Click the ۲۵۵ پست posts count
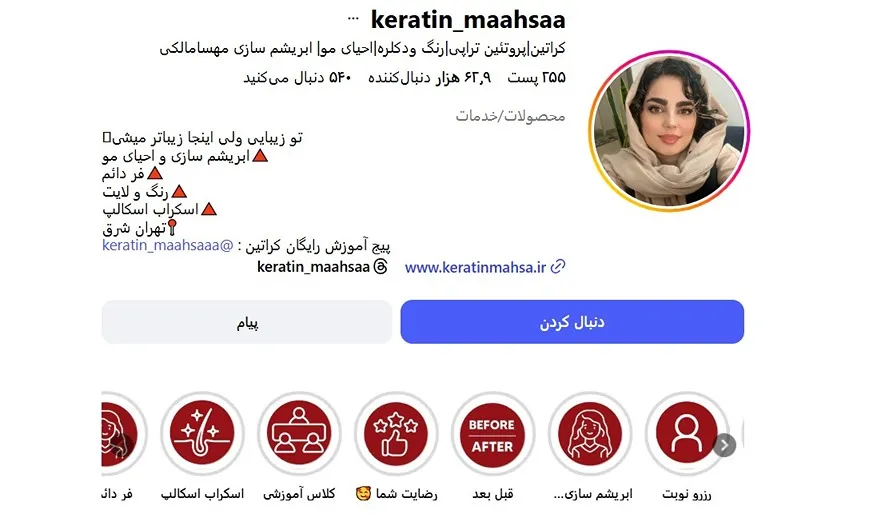The width and height of the screenshot is (873, 522). [536, 77]
